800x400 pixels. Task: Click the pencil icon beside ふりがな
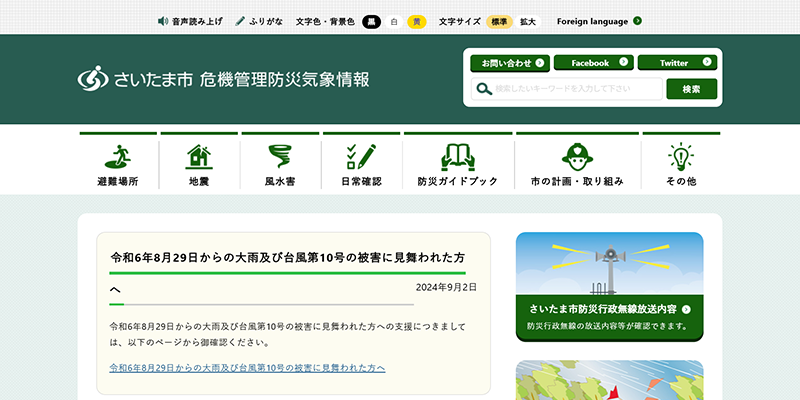[240, 21]
